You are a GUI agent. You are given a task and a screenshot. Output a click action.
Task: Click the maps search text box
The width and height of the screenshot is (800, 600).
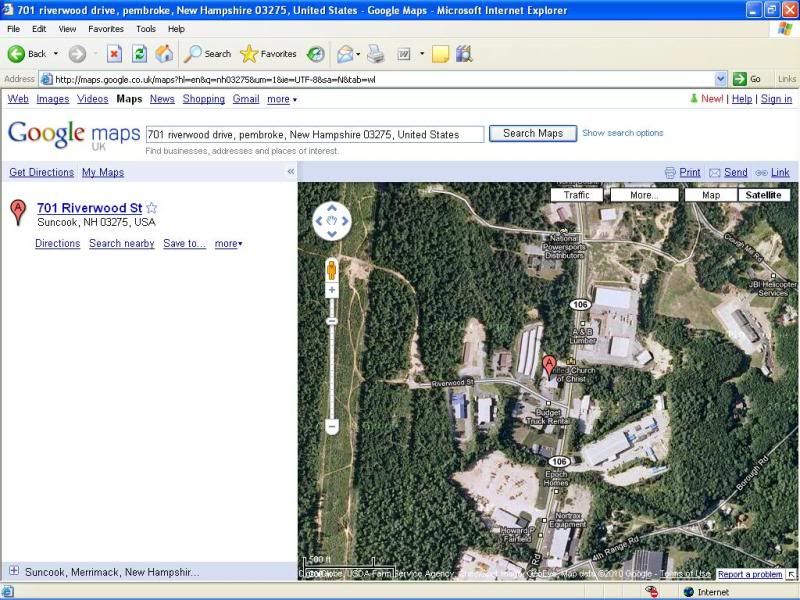(x=315, y=135)
